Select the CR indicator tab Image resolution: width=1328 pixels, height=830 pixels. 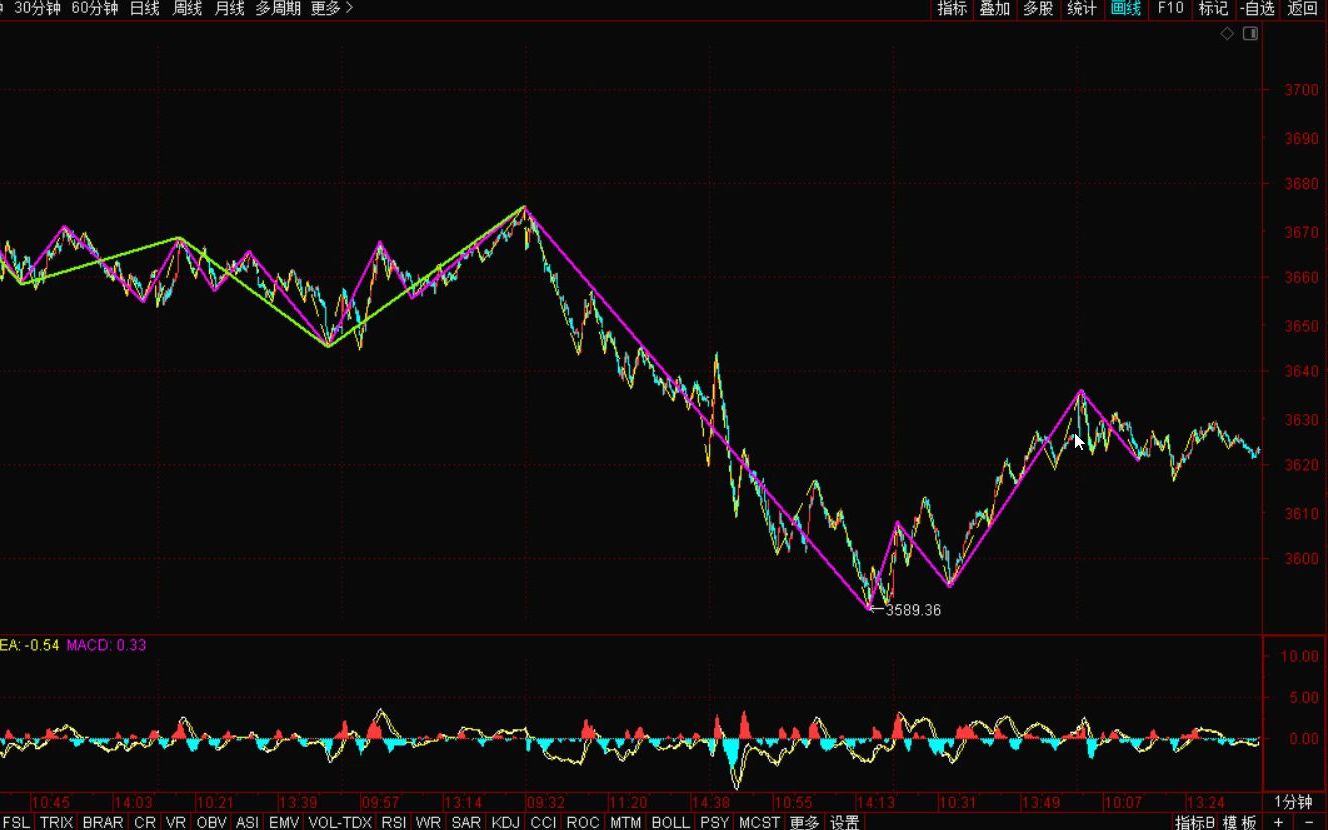(x=145, y=822)
